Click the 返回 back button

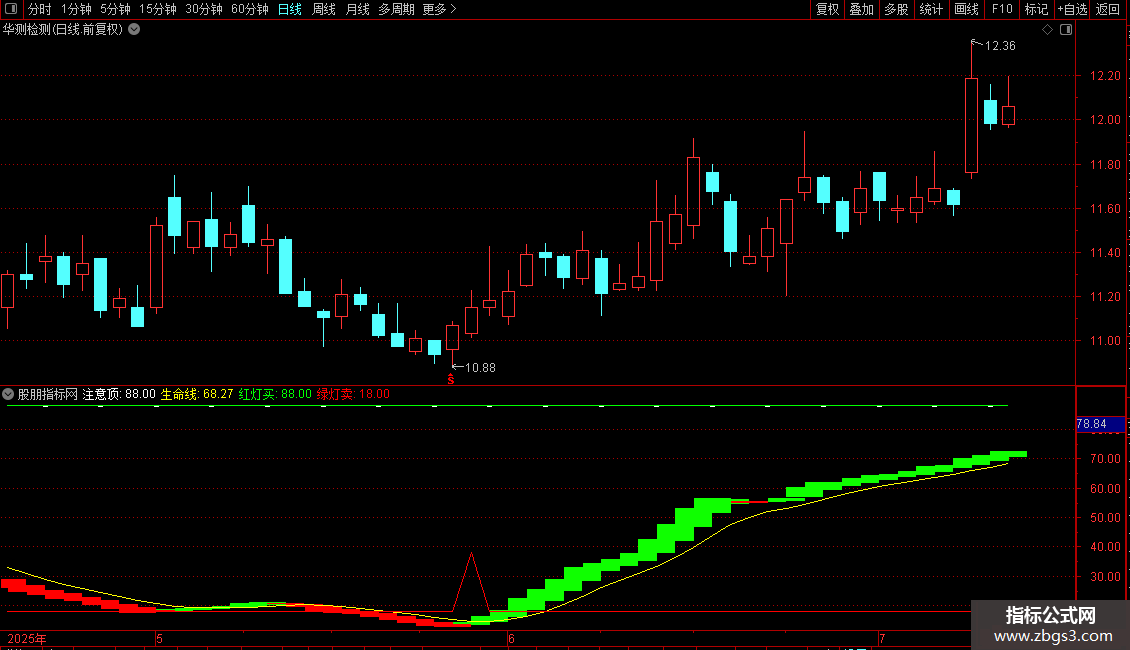pos(1108,9)
